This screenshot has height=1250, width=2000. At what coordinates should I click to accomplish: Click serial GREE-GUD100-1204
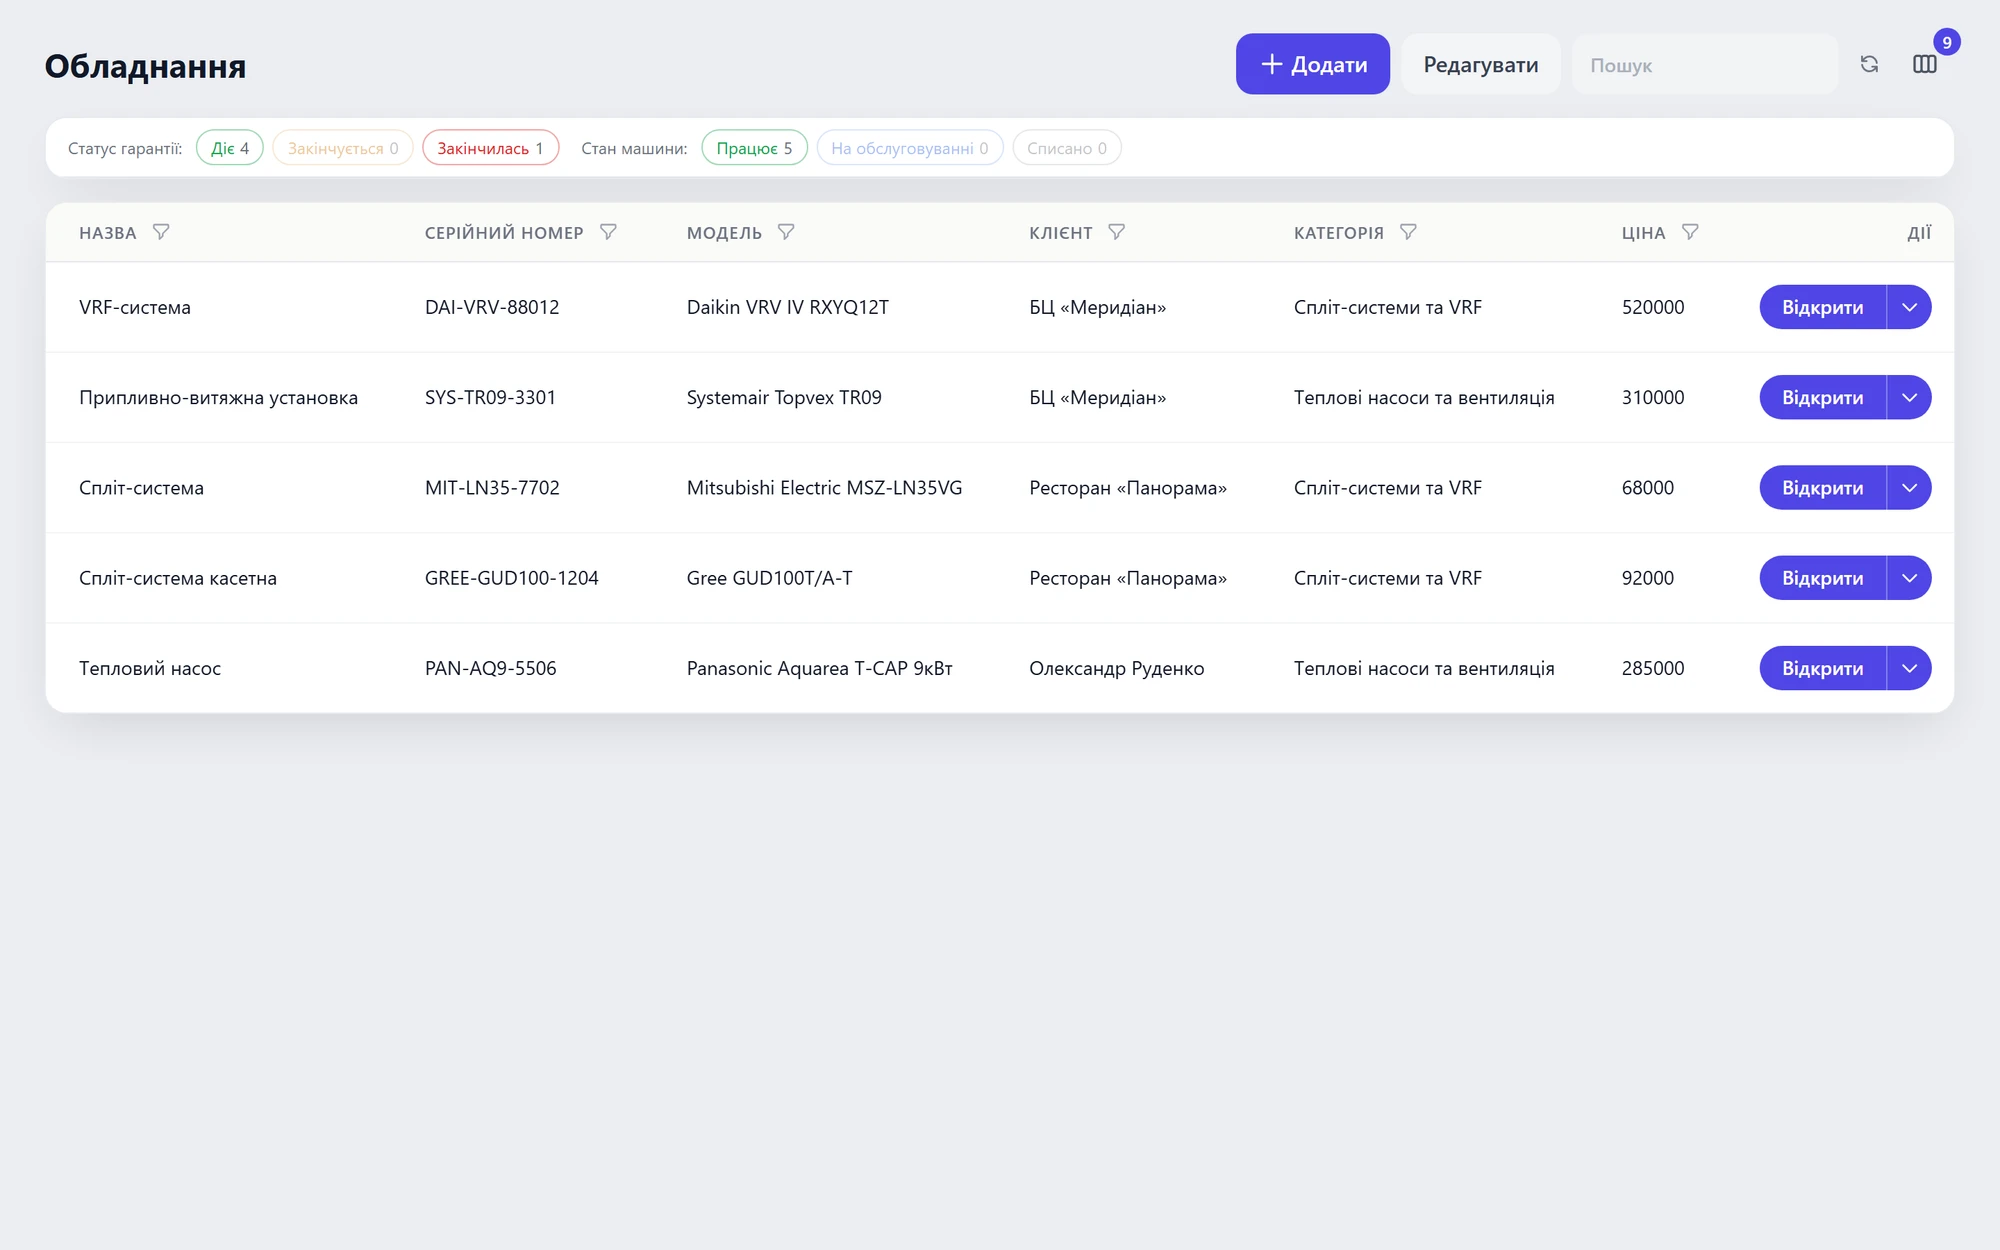point(512,577)
